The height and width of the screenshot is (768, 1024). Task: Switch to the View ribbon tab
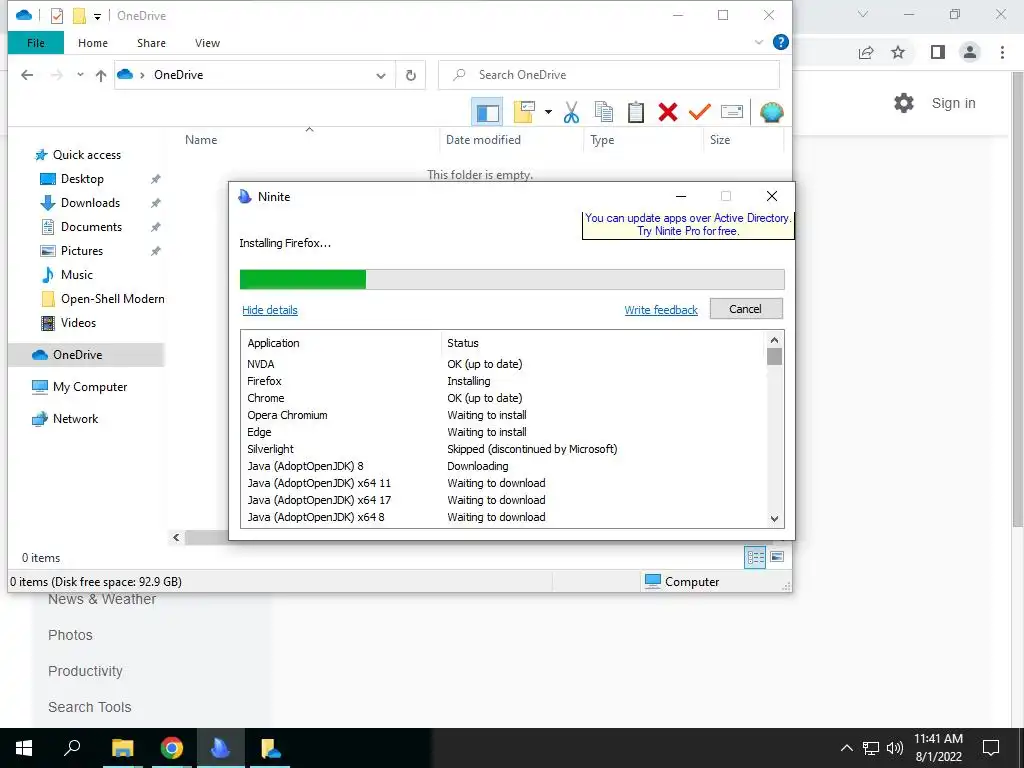coord(207,43)
